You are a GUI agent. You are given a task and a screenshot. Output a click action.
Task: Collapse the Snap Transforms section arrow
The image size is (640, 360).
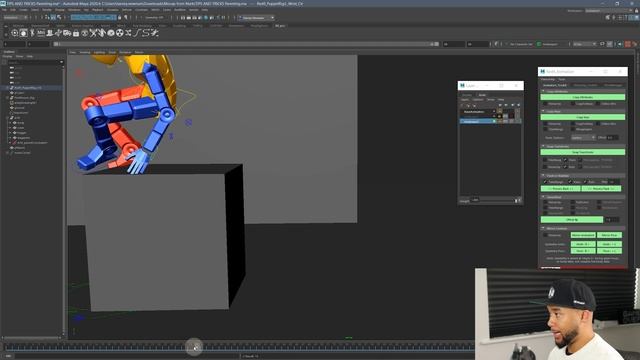tap(543, 146)
